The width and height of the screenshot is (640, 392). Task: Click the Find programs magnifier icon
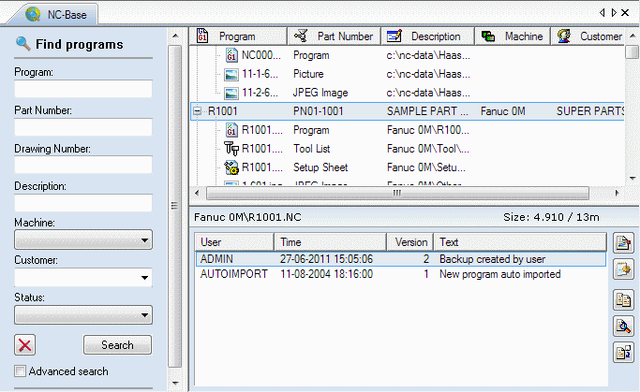tap(23, 44)
